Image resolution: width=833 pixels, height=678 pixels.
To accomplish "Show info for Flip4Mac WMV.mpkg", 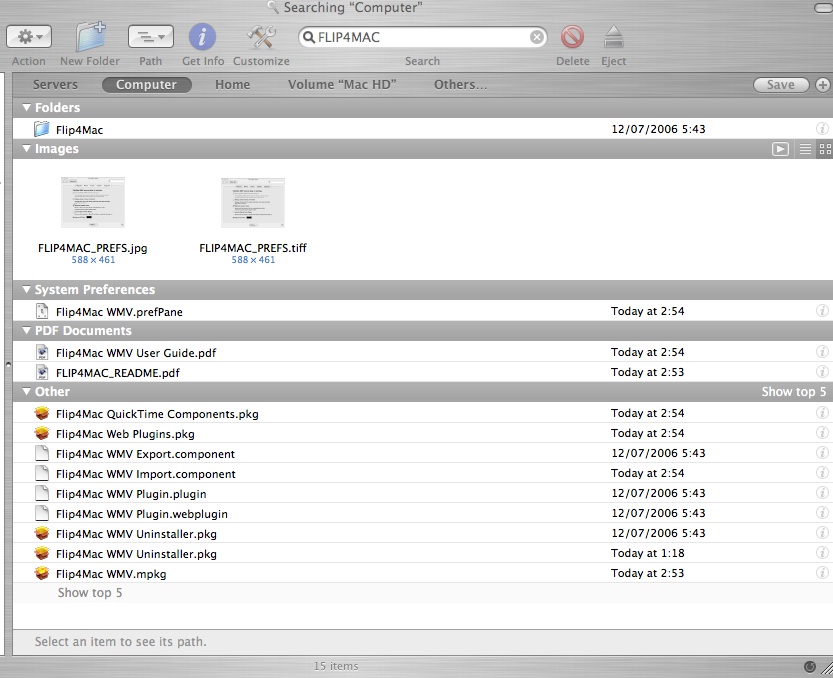I will tap(822, 573).
